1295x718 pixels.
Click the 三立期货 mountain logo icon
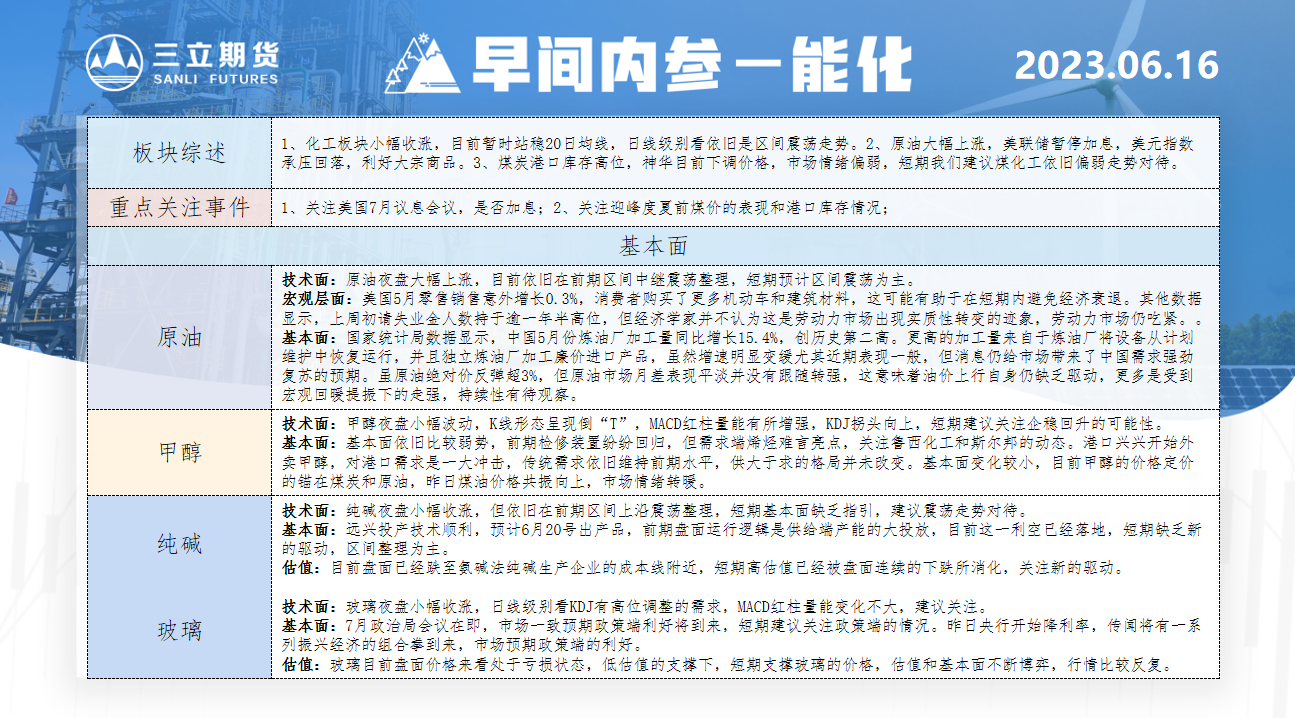[x=114, y=62]
